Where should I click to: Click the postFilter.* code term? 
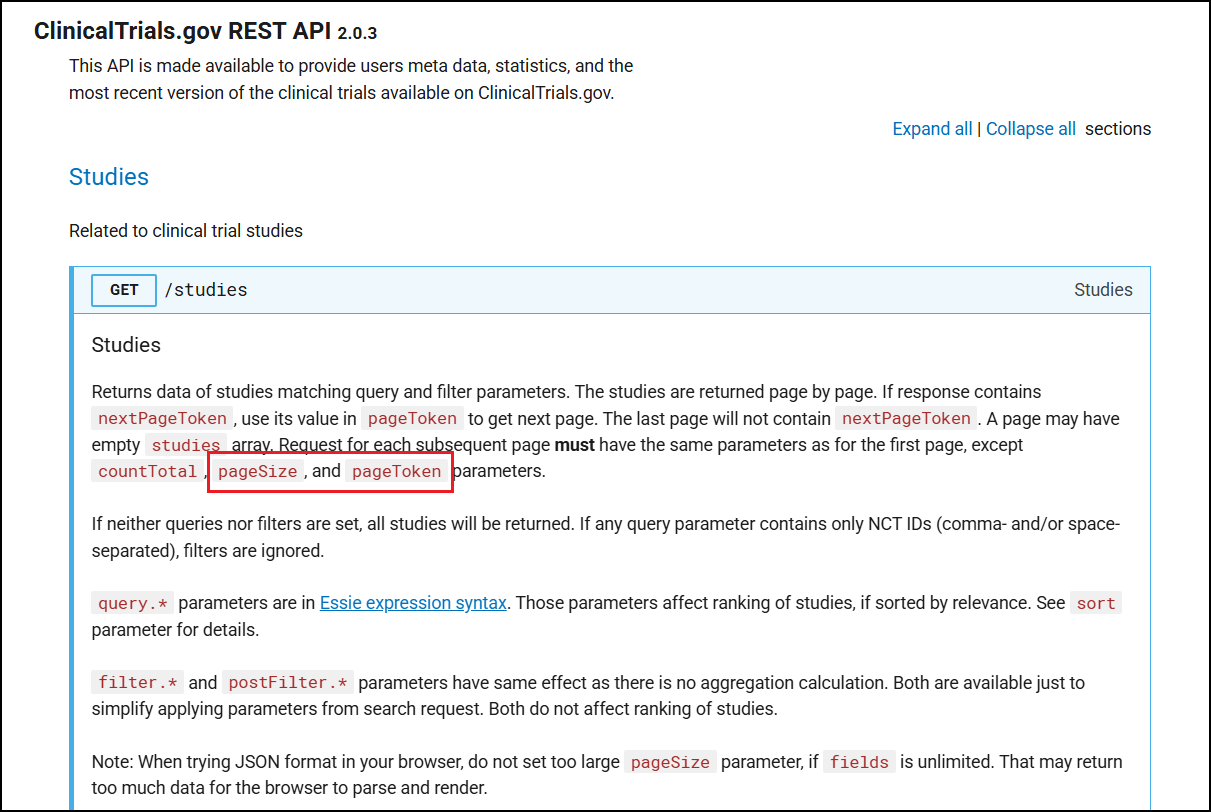[288, 683]
